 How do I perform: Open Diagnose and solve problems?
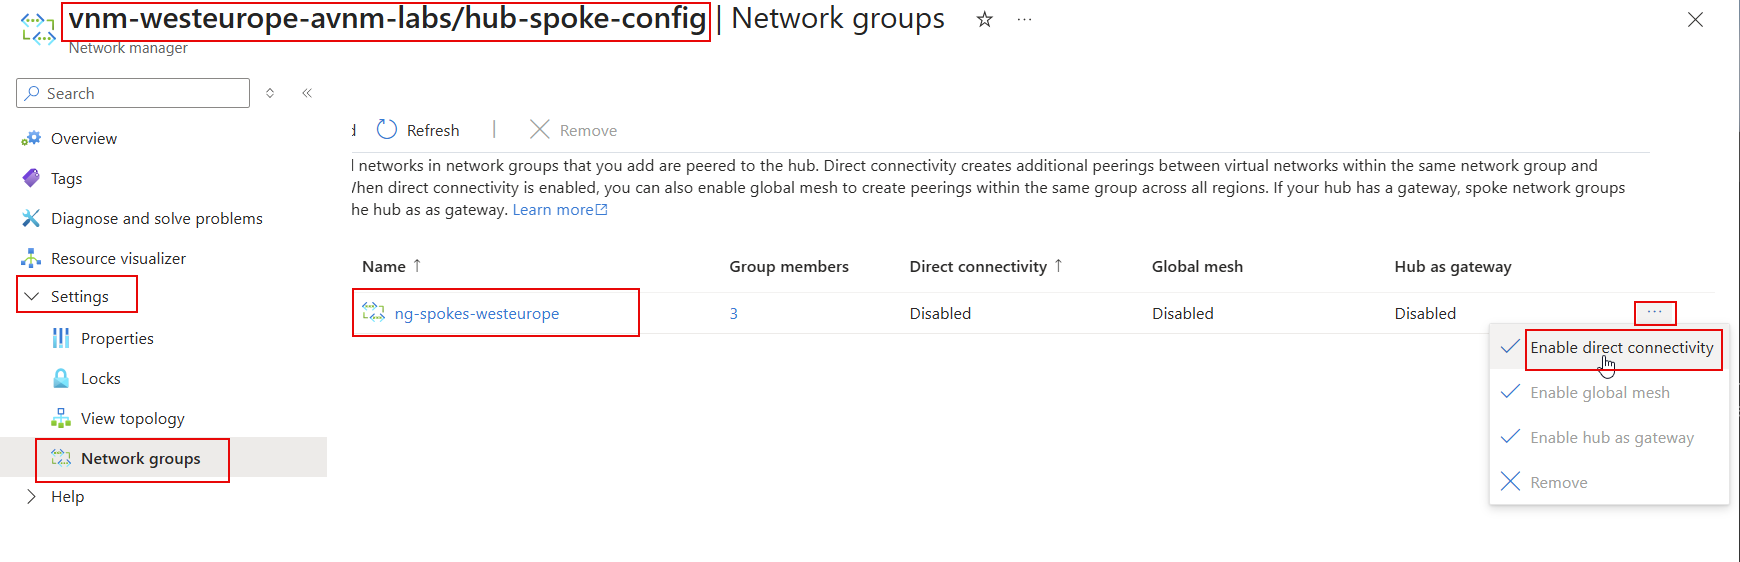click(156, 218)
